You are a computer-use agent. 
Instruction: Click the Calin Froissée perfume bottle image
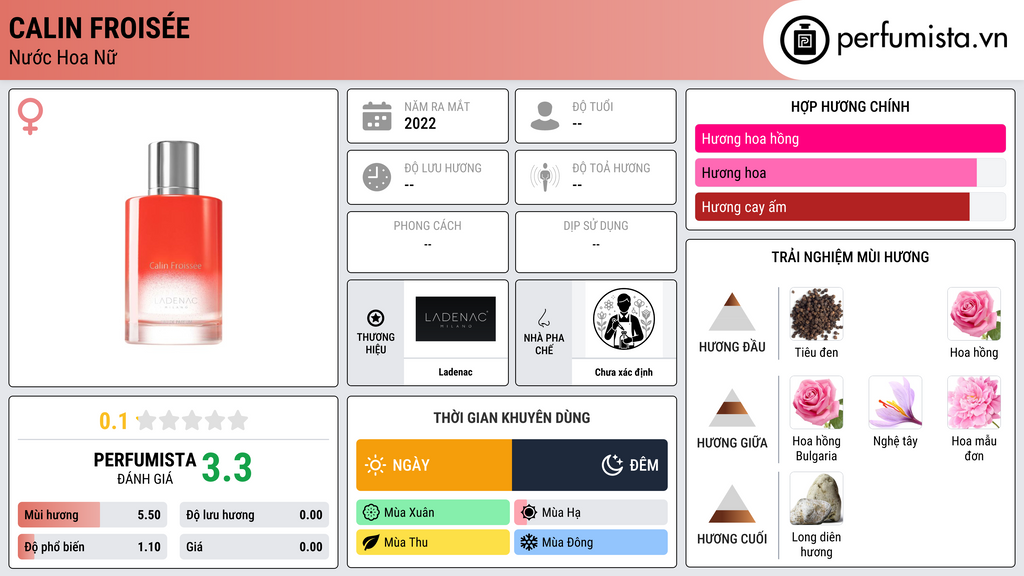pos(174,242)
